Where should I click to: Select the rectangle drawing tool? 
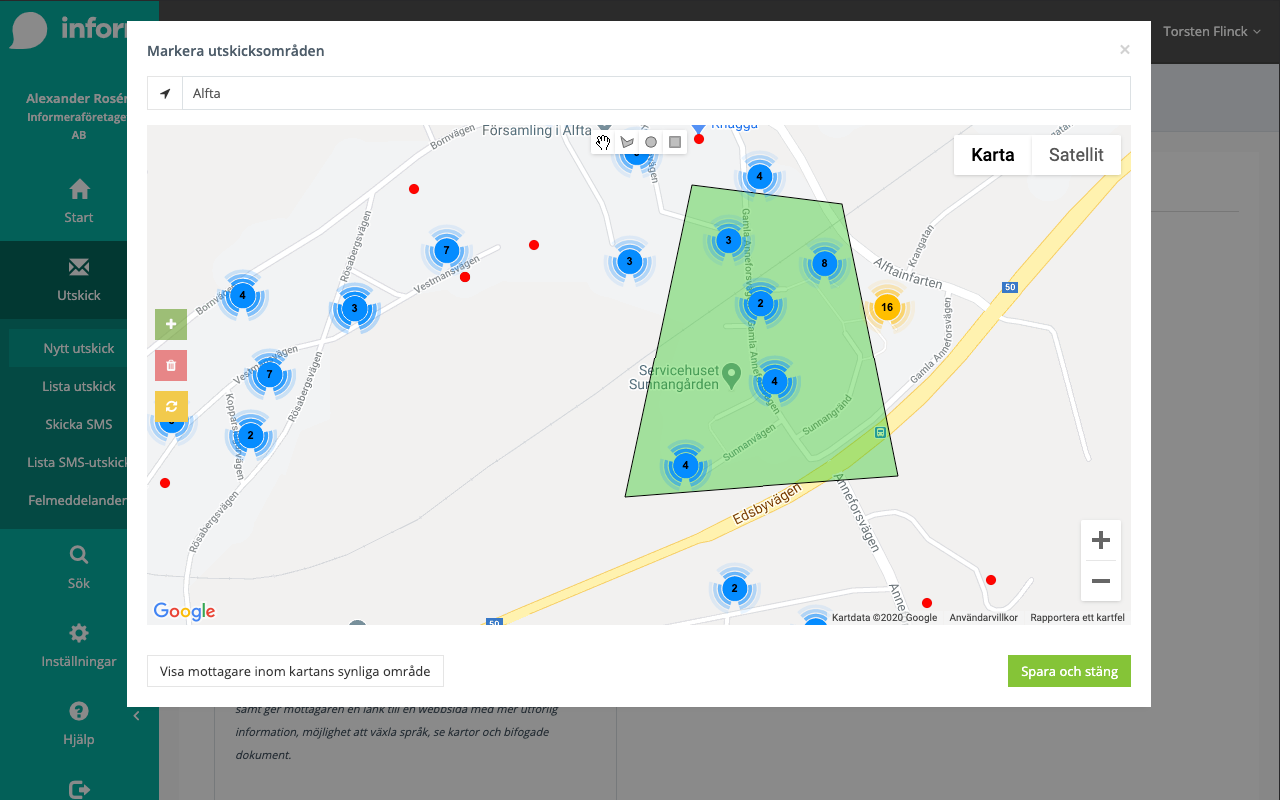point(675,142)
